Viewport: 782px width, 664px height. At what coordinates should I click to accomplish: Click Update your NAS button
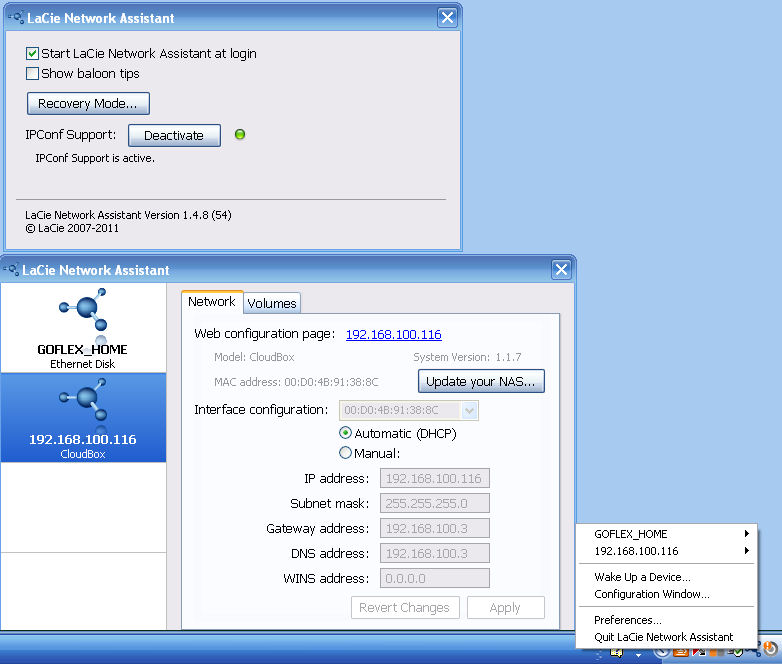tap(481, 381)
